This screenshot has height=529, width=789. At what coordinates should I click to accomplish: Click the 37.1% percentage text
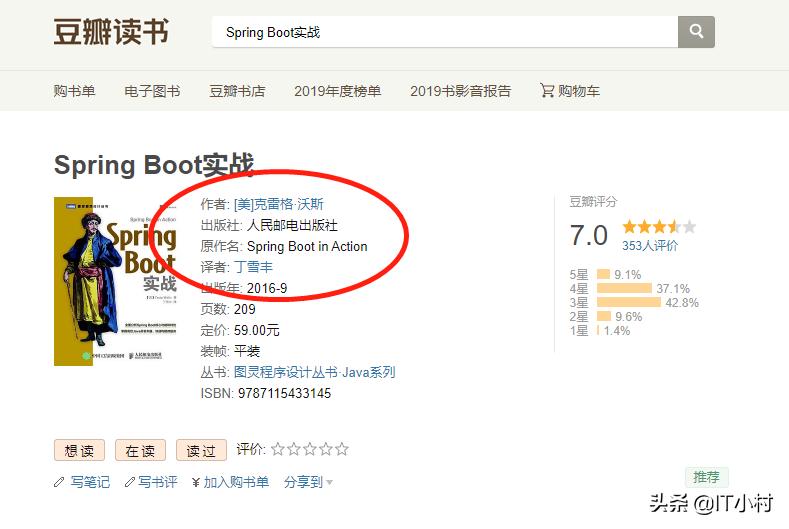673,288
